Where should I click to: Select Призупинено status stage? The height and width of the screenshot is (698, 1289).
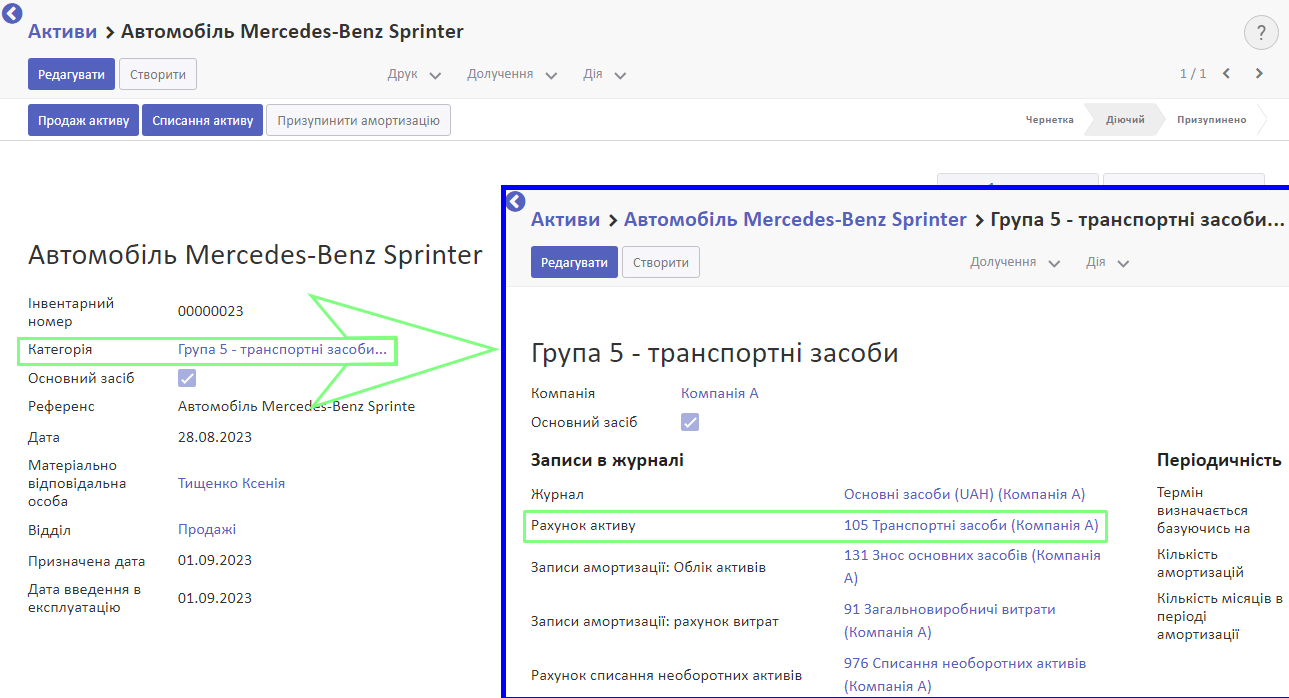pos(1212,120)
